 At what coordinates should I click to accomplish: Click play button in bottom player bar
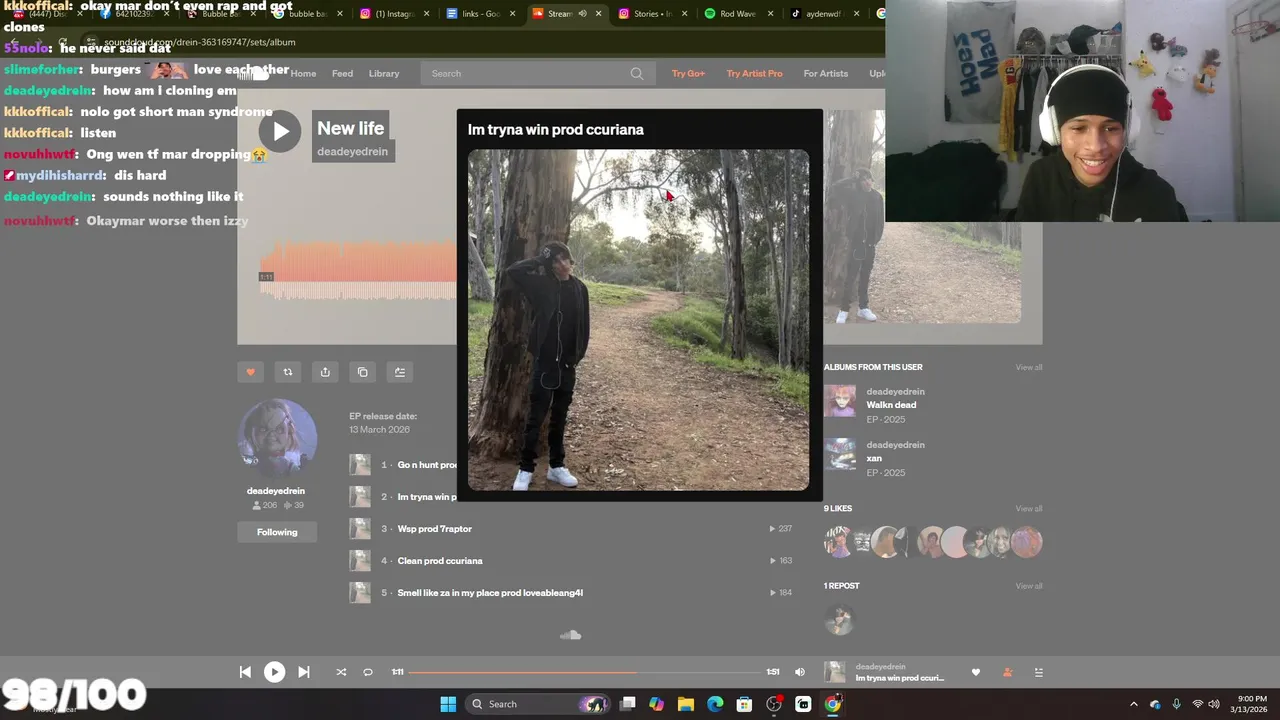point(274,672)
